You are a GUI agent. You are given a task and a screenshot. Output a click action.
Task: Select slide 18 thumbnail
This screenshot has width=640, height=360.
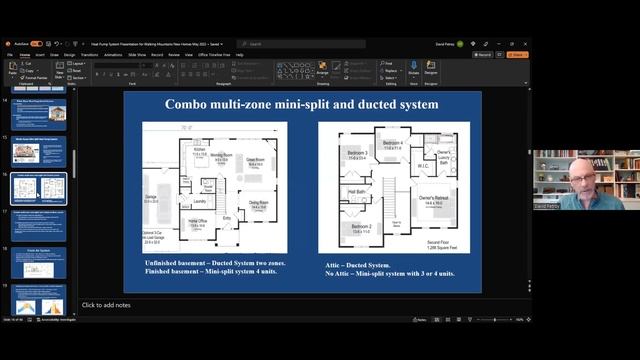coord(39,263)
